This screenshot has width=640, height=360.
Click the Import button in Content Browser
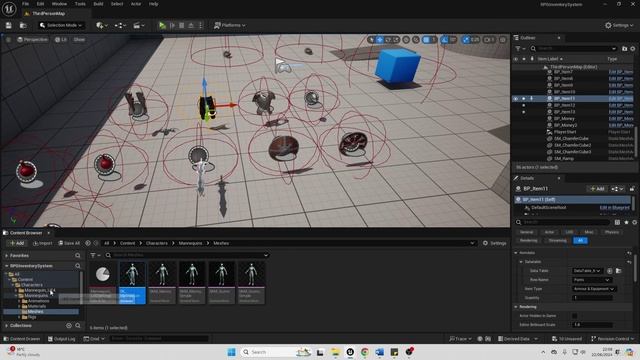(x=43, y=243)
